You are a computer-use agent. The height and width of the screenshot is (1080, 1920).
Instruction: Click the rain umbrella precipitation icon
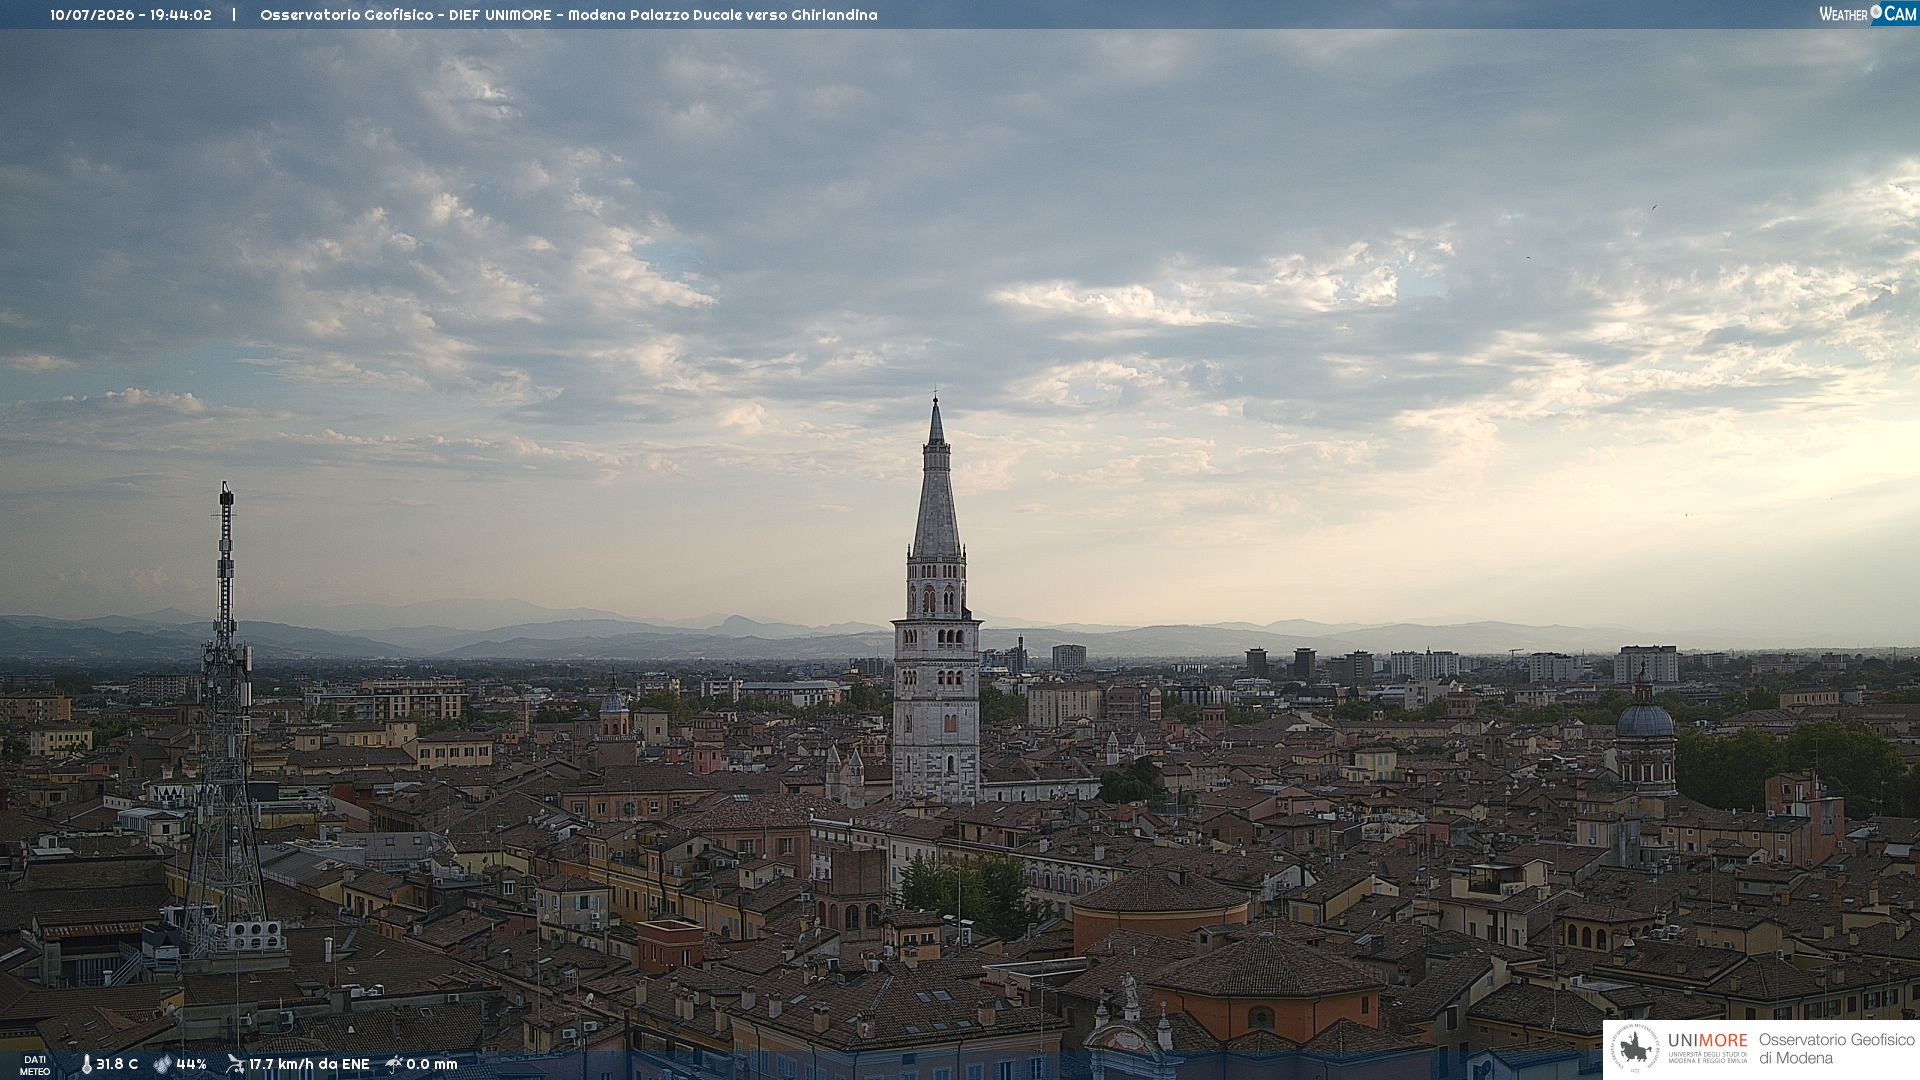tap(394, 1064)
